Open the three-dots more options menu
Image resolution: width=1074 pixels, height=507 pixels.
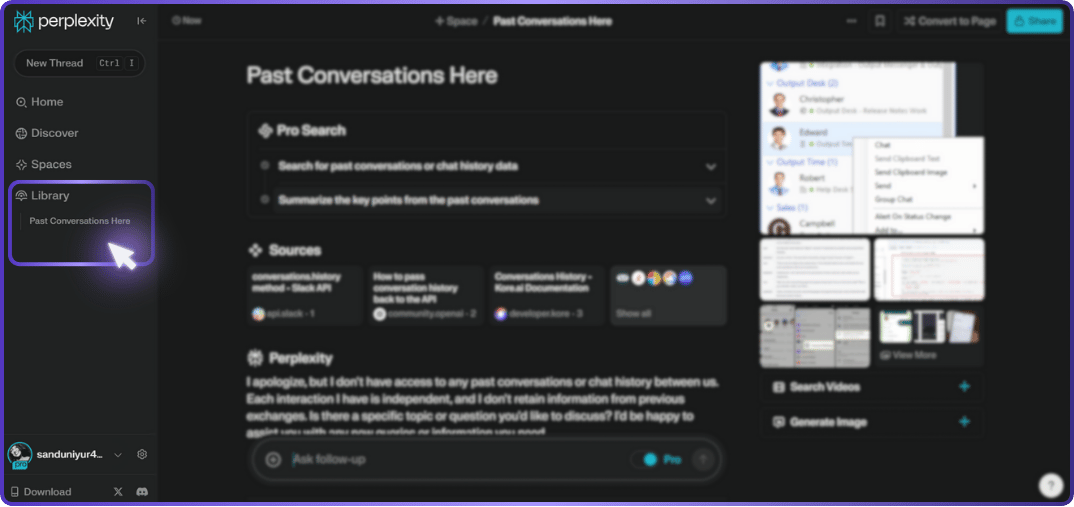tap(851, 21)
